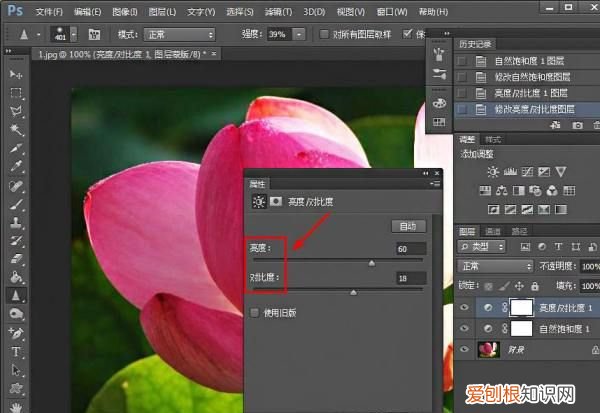Click the contrast 对比度 slider handle
This screenshot has height=413, width=600.
point(354,292)
